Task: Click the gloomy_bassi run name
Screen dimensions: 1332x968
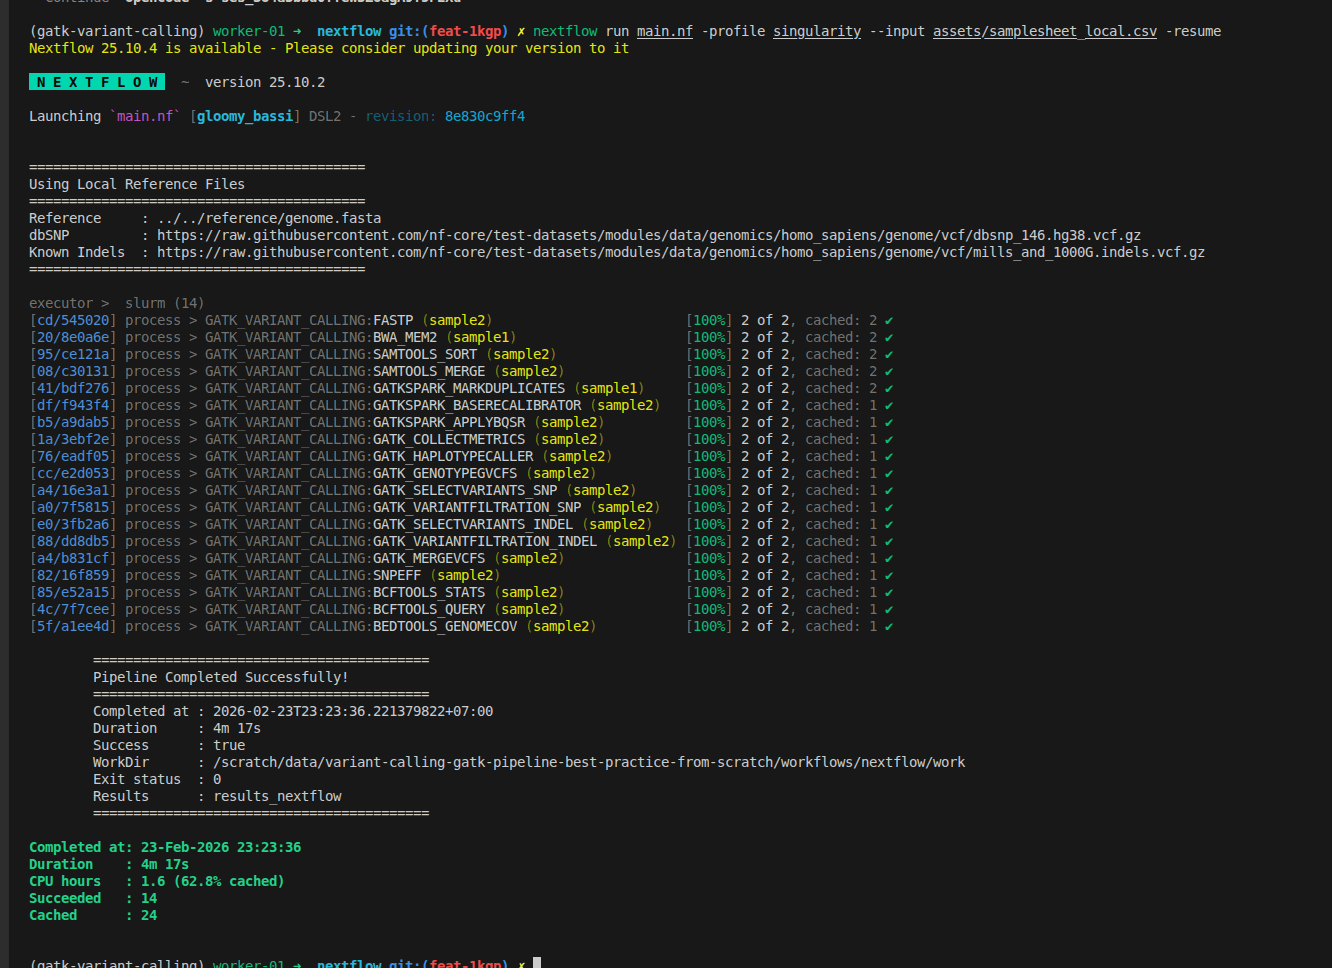Action: coord(245,117)
